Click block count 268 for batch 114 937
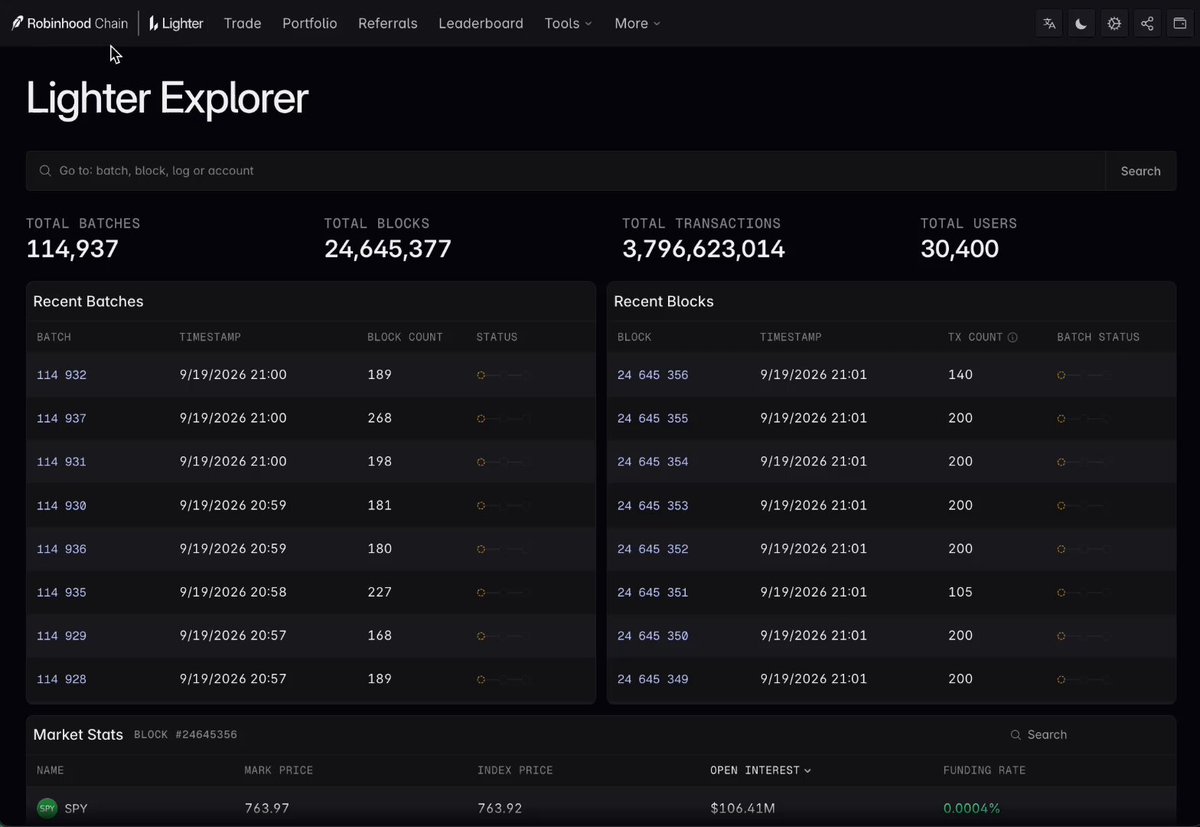Image resolution: width=1200 pixels, height=827 pixels. (380, 418)
